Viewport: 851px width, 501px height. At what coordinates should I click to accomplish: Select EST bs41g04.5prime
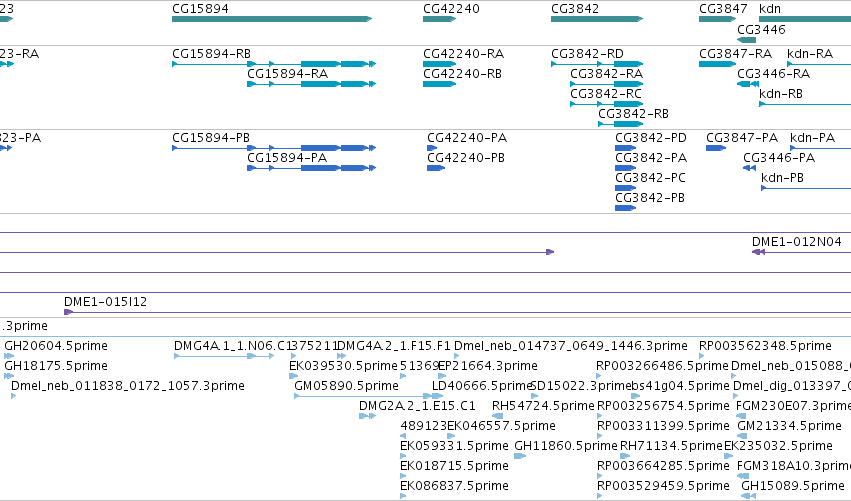coord(636,396)
